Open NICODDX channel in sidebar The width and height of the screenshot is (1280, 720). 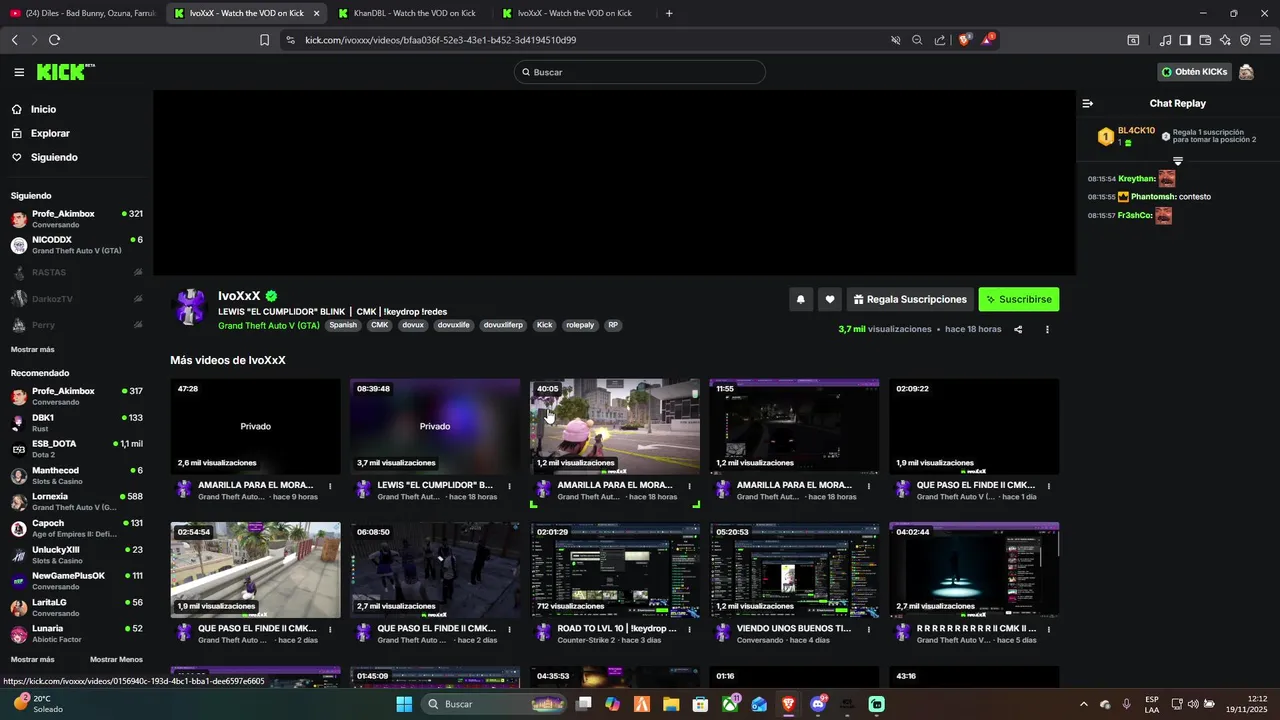click(x=76, y=245)
